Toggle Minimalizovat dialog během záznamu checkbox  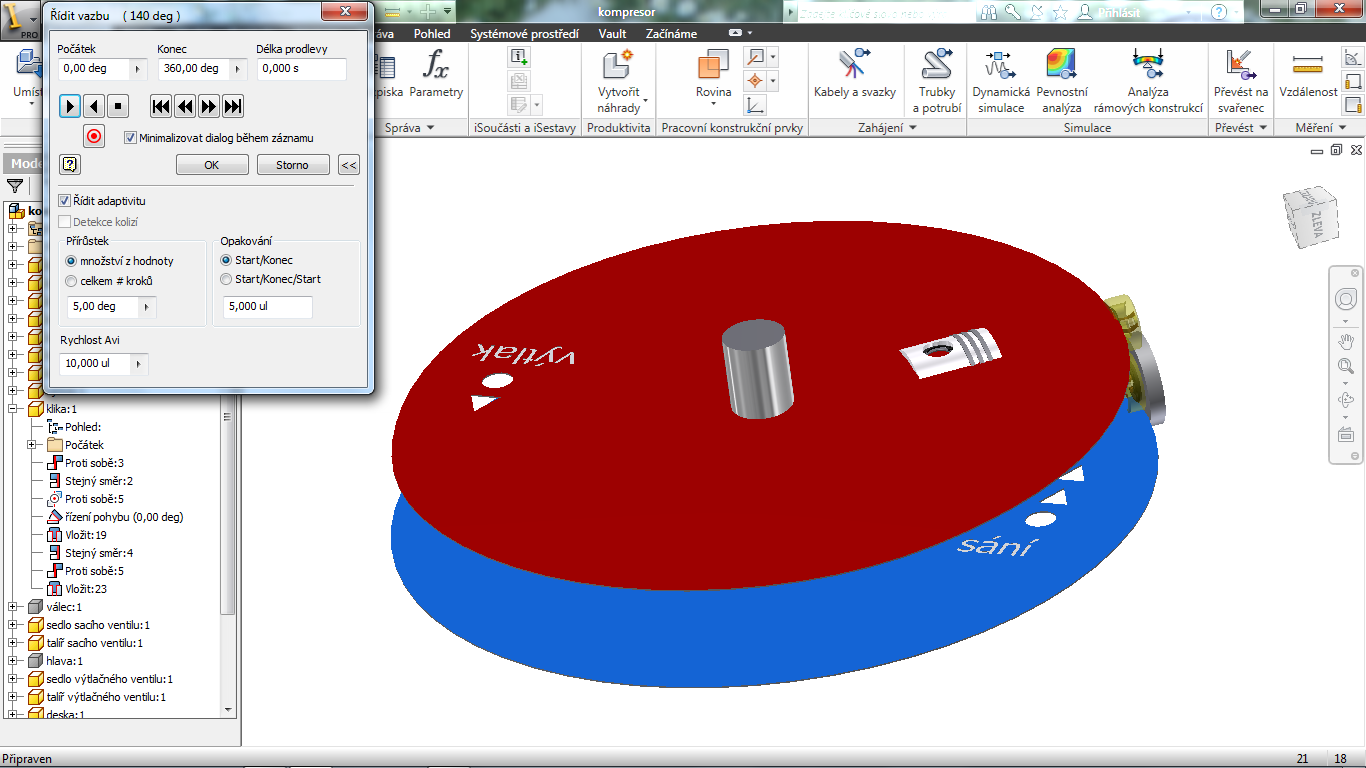pyautogui.click(x=130, y=138)
